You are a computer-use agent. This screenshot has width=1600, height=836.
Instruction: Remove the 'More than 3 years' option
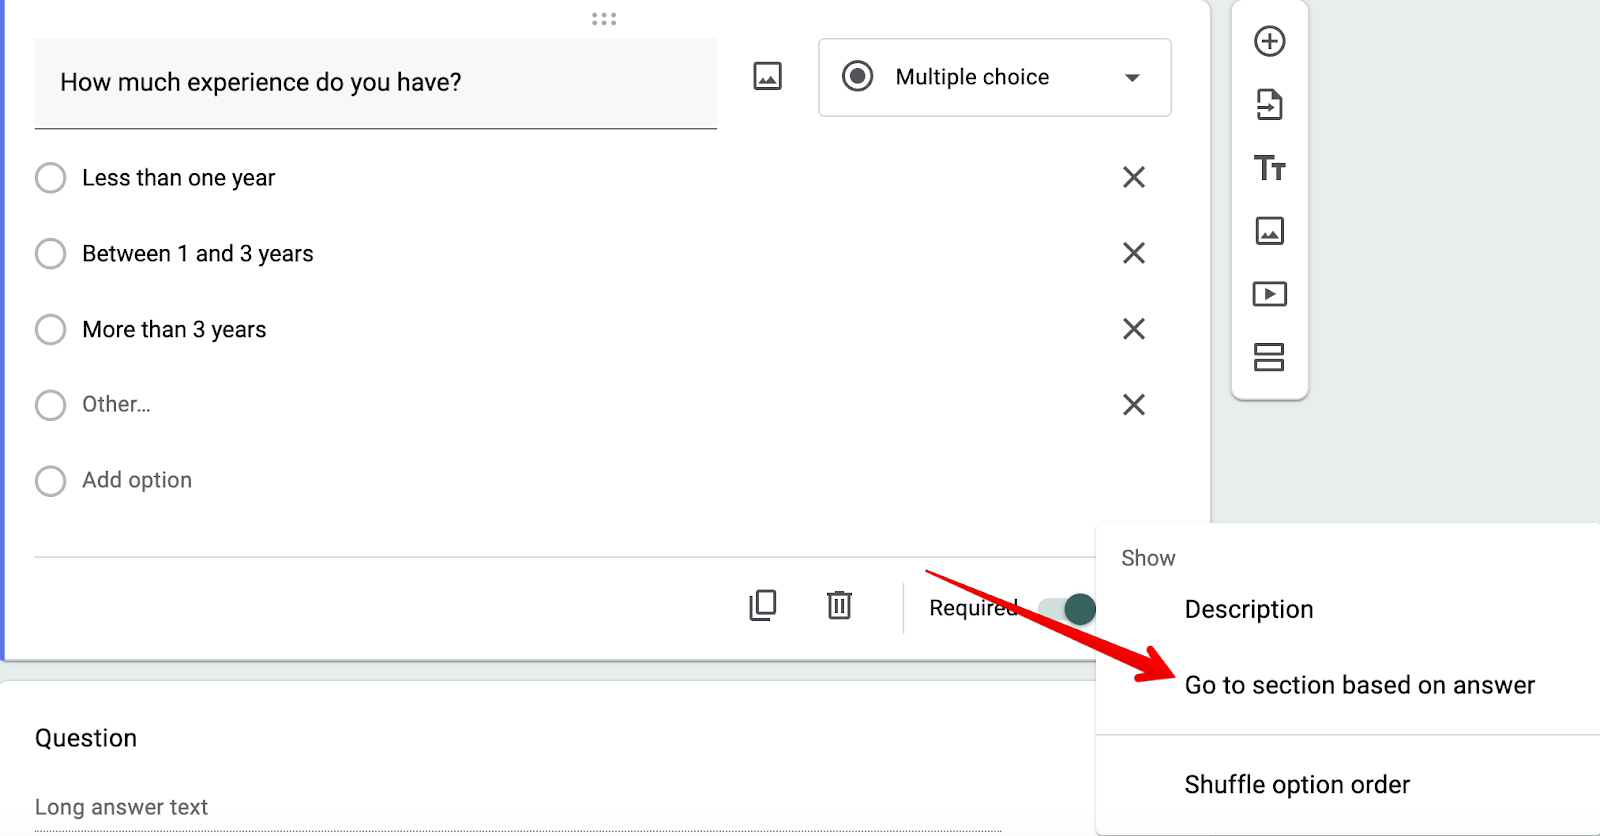(1133, 329)
